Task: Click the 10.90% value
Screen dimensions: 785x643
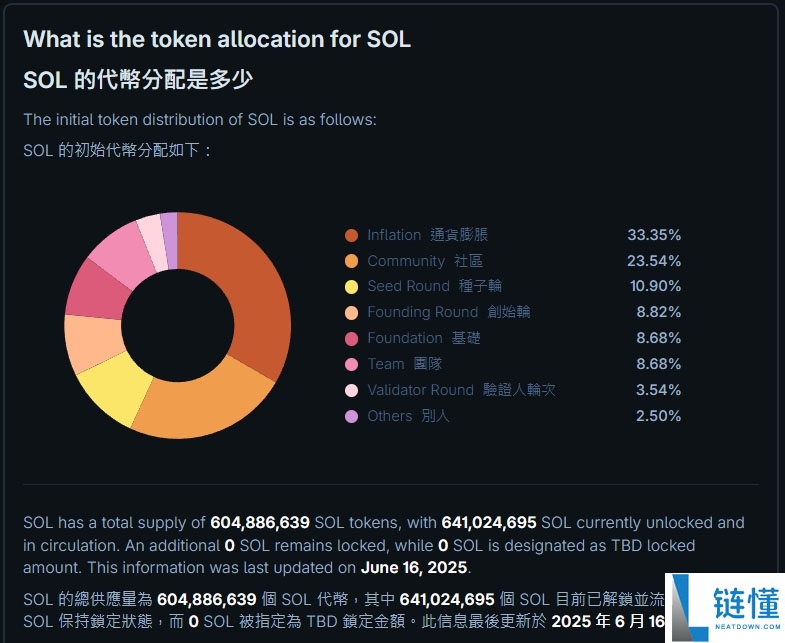Action: pos(655,286)
